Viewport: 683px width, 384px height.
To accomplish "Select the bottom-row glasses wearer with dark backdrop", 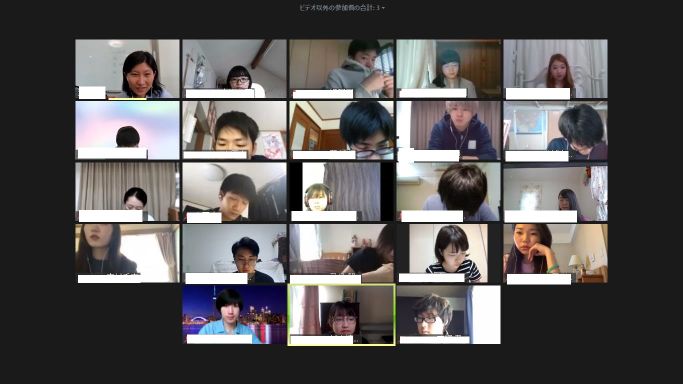I will pyautogui.click(x=449, y=315).
